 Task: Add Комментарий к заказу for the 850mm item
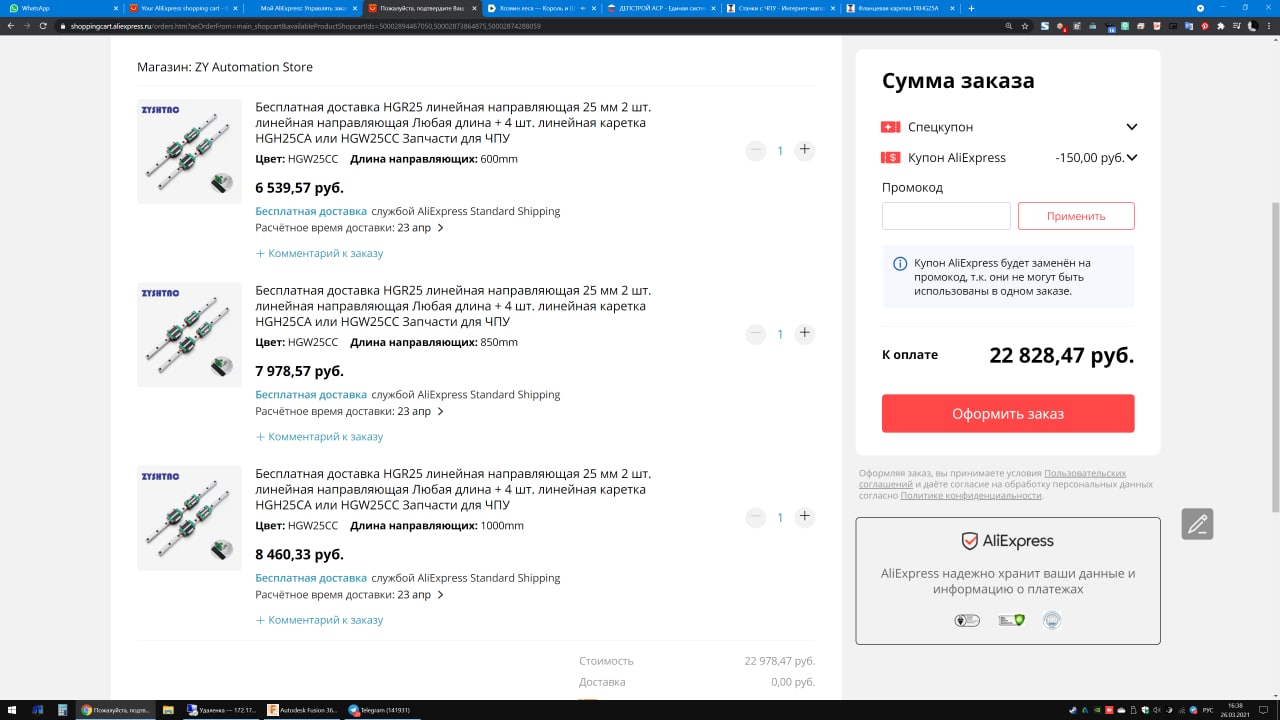[319, 436]
